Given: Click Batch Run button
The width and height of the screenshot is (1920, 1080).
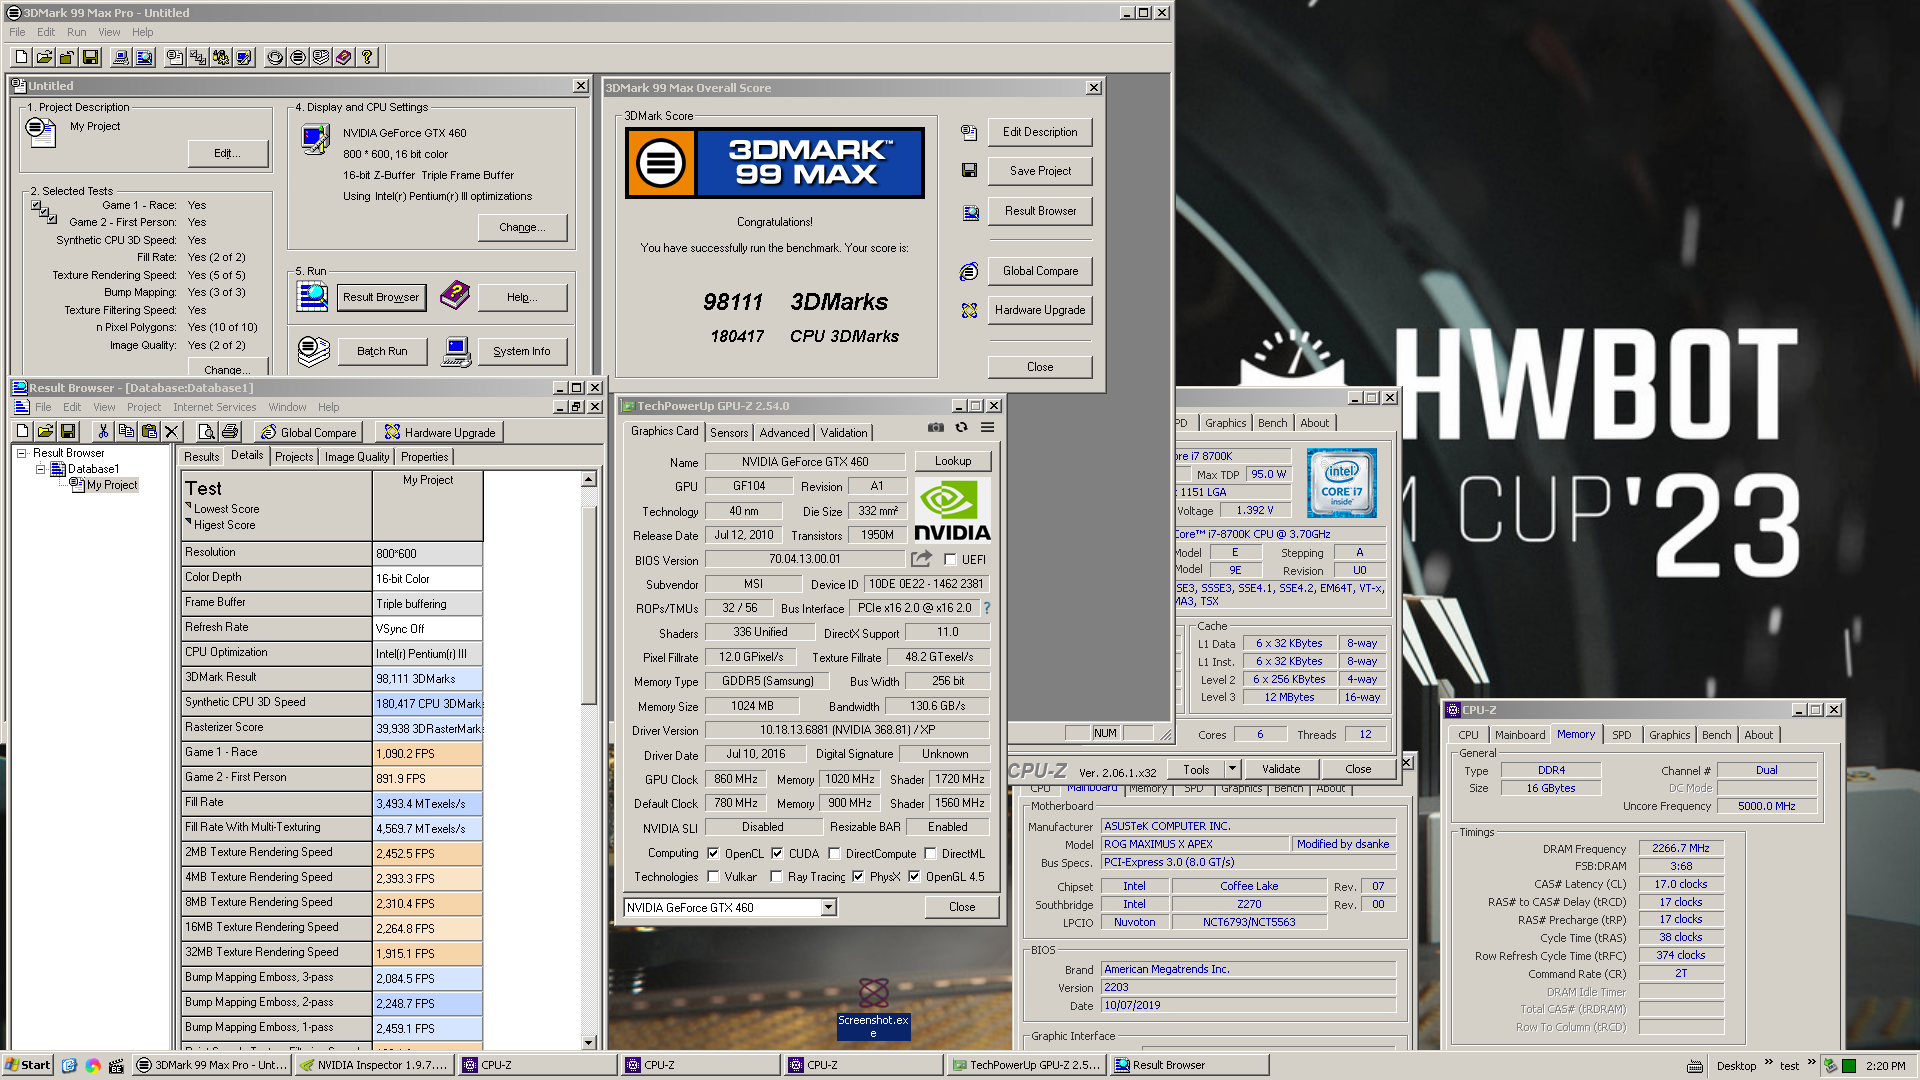Looking at the screenshot, I should coord(382,352).
